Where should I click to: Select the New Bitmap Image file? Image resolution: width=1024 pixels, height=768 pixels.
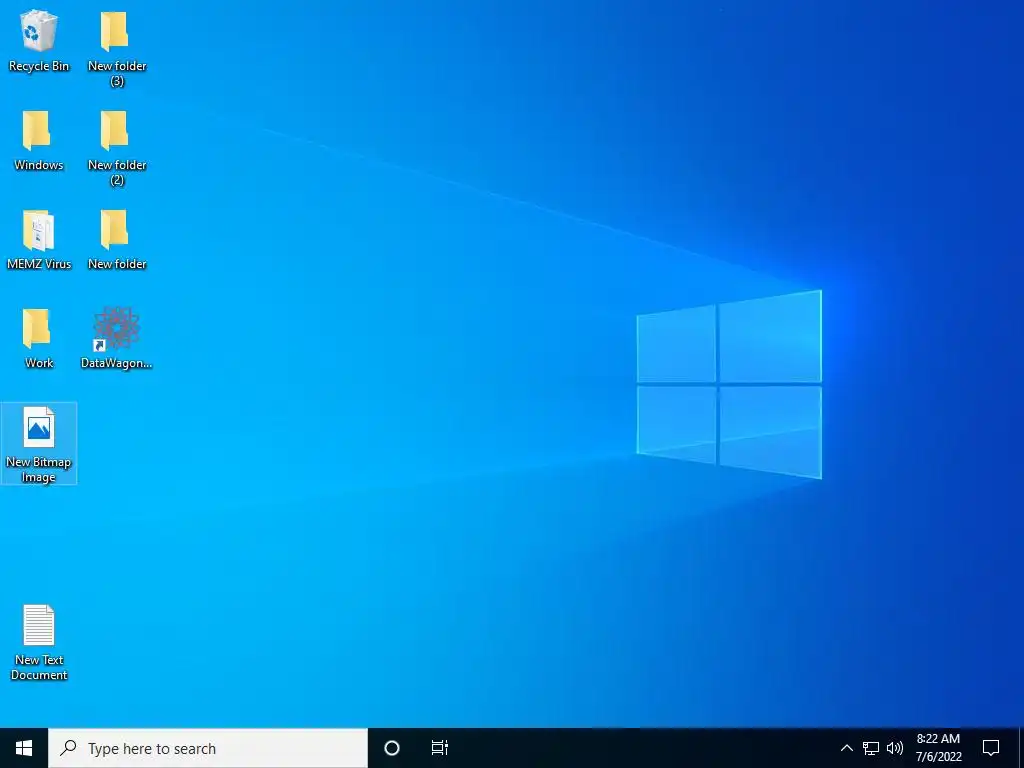(39, 444)
